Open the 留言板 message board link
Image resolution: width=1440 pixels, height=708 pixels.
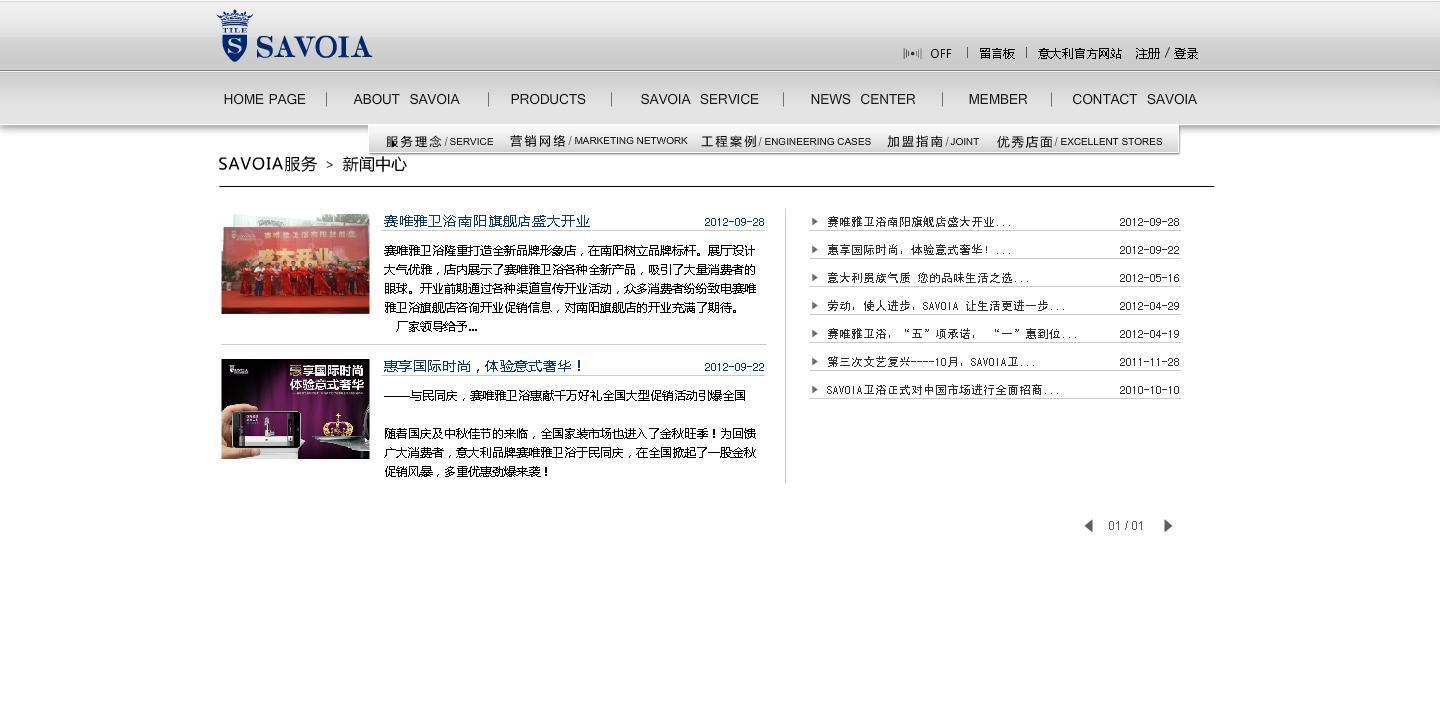click(996, 54)
